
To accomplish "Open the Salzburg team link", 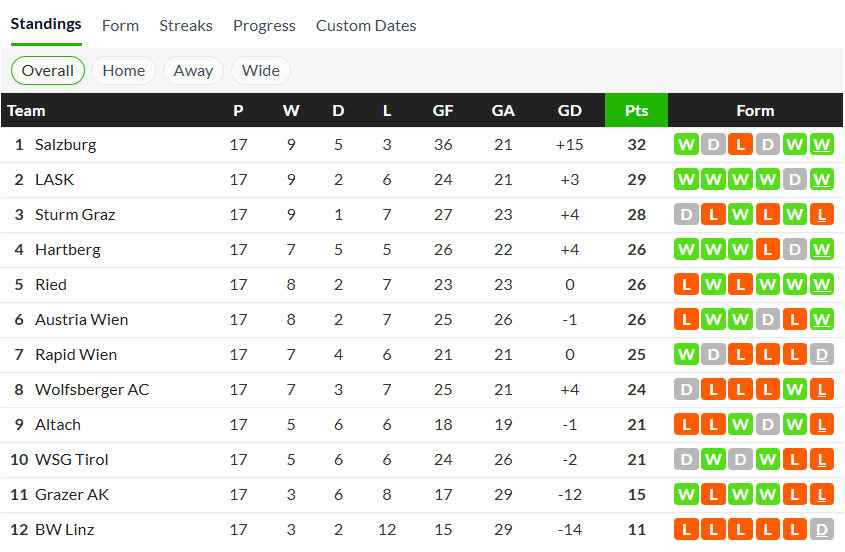I will coord(66,144).
